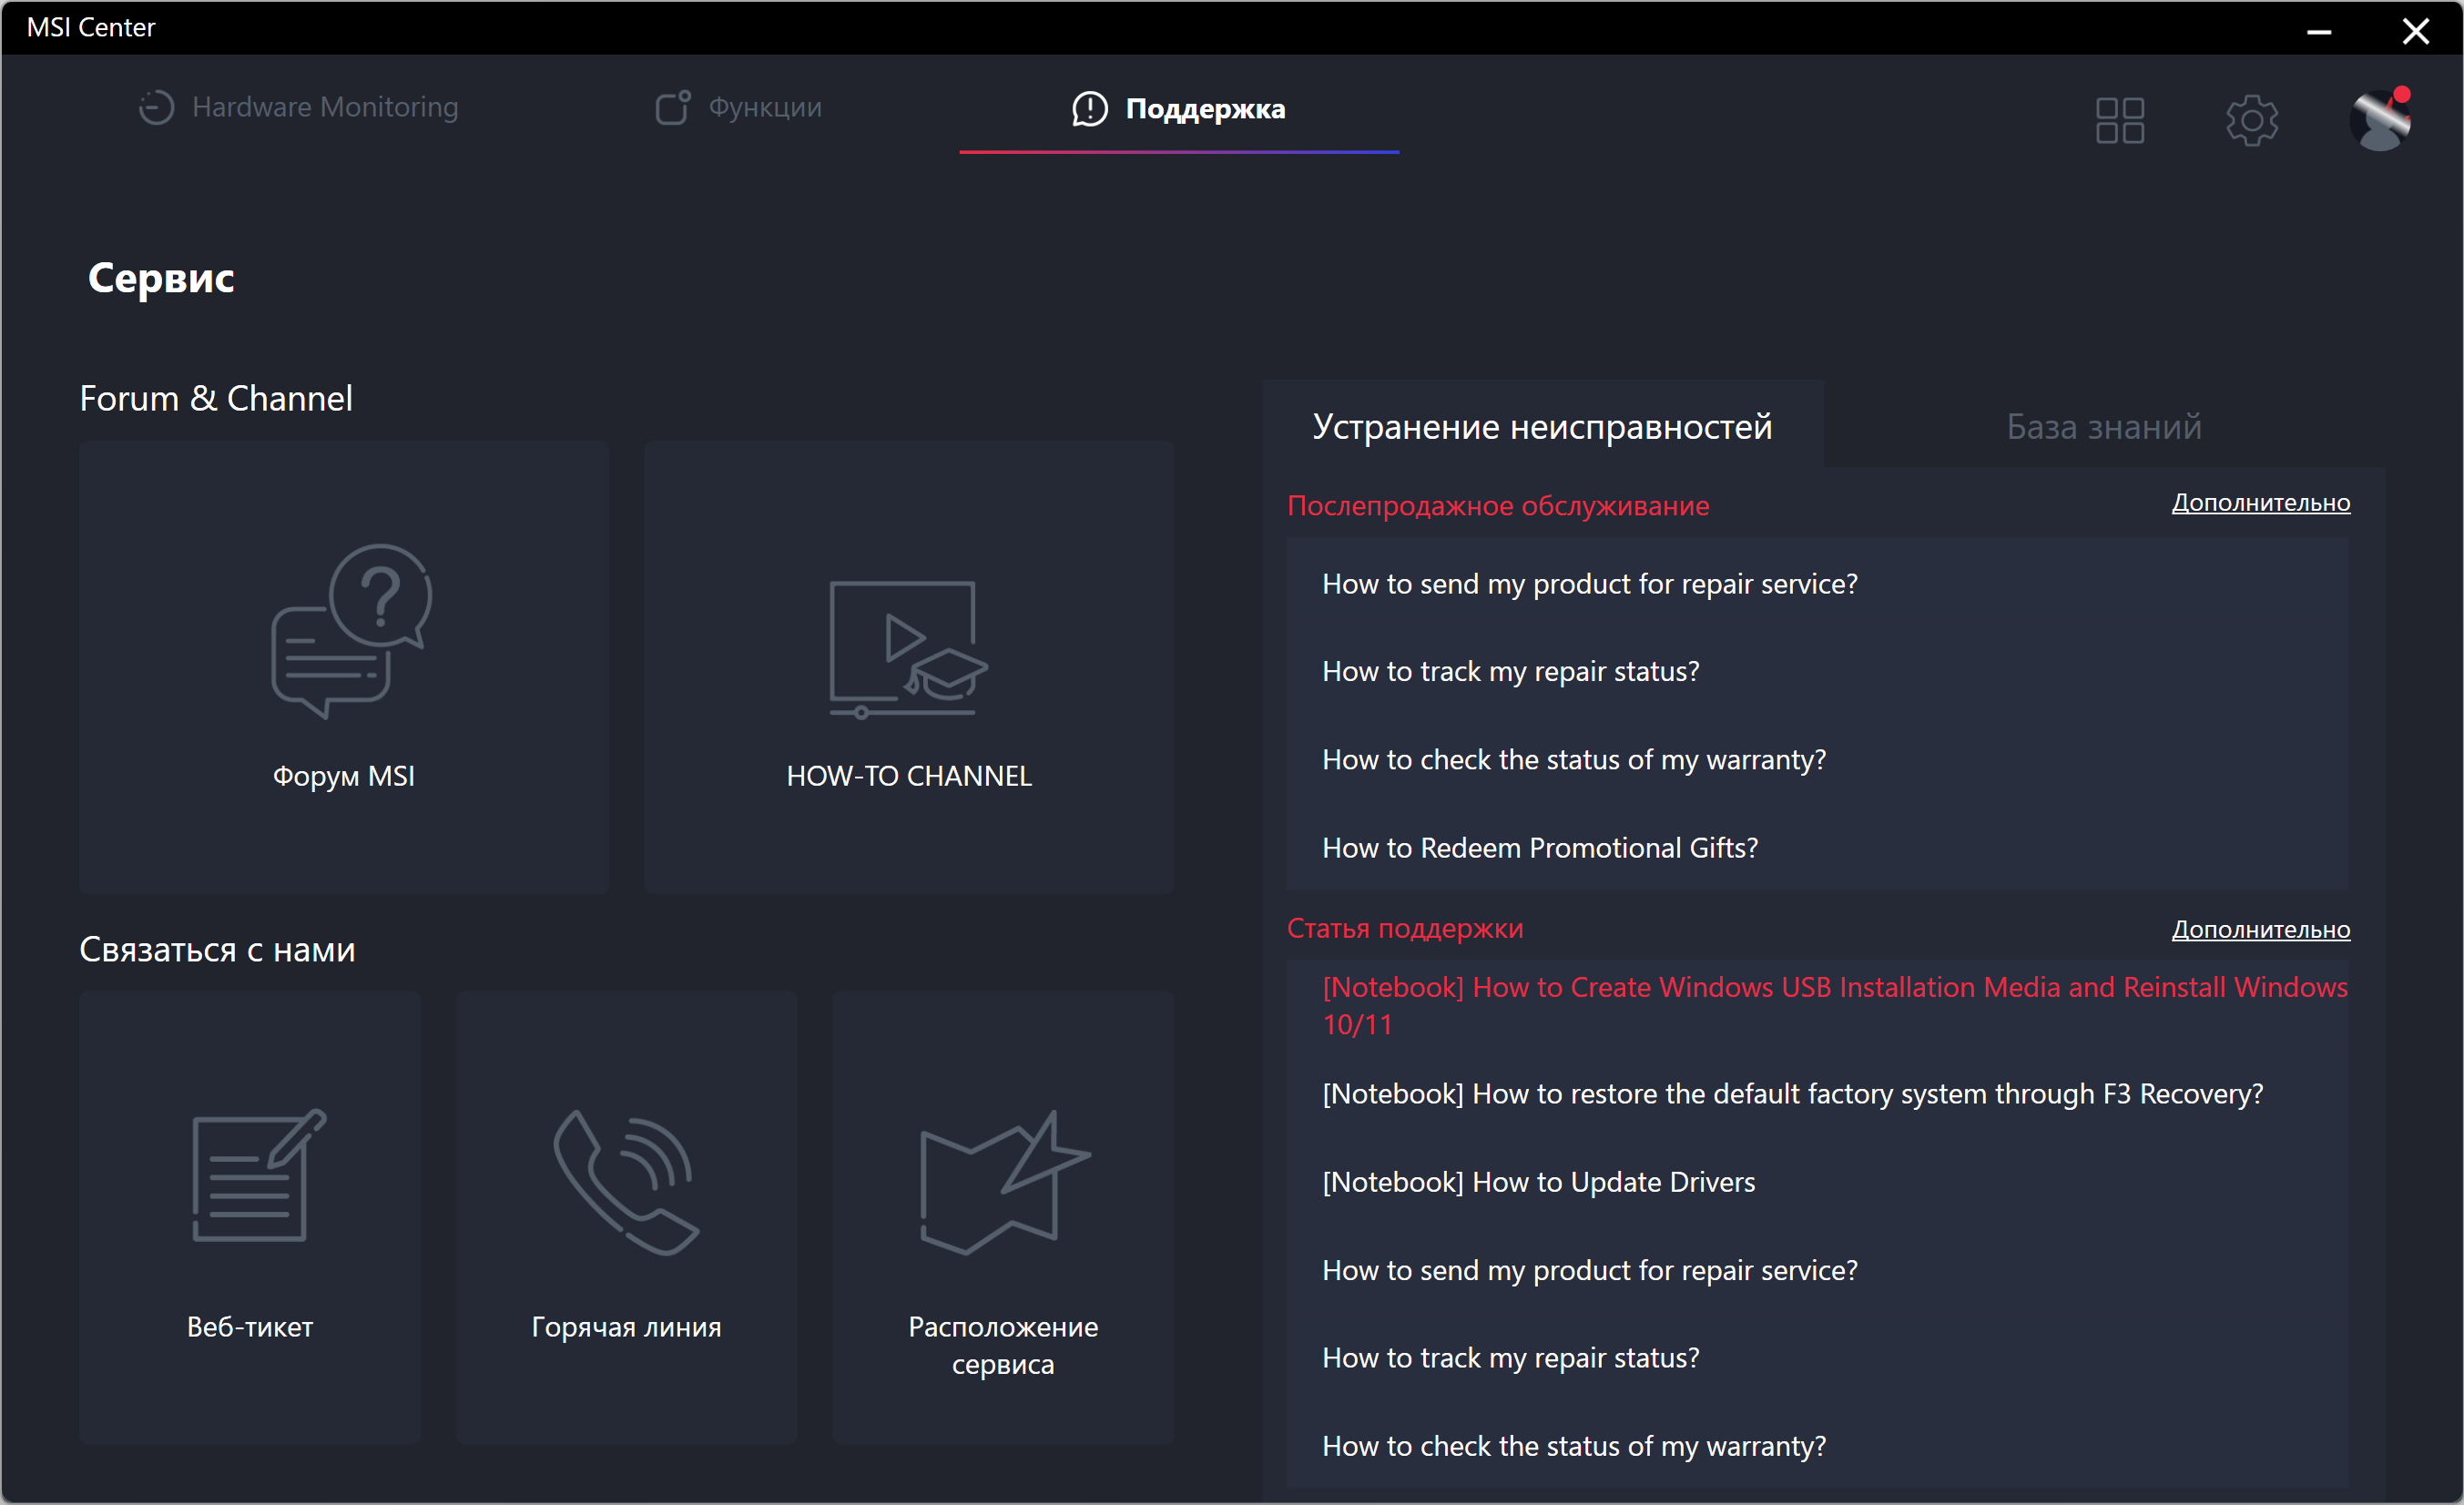
Task: Click the HOW-TO CHANNEL label
Action: click(x=909, y=776)
